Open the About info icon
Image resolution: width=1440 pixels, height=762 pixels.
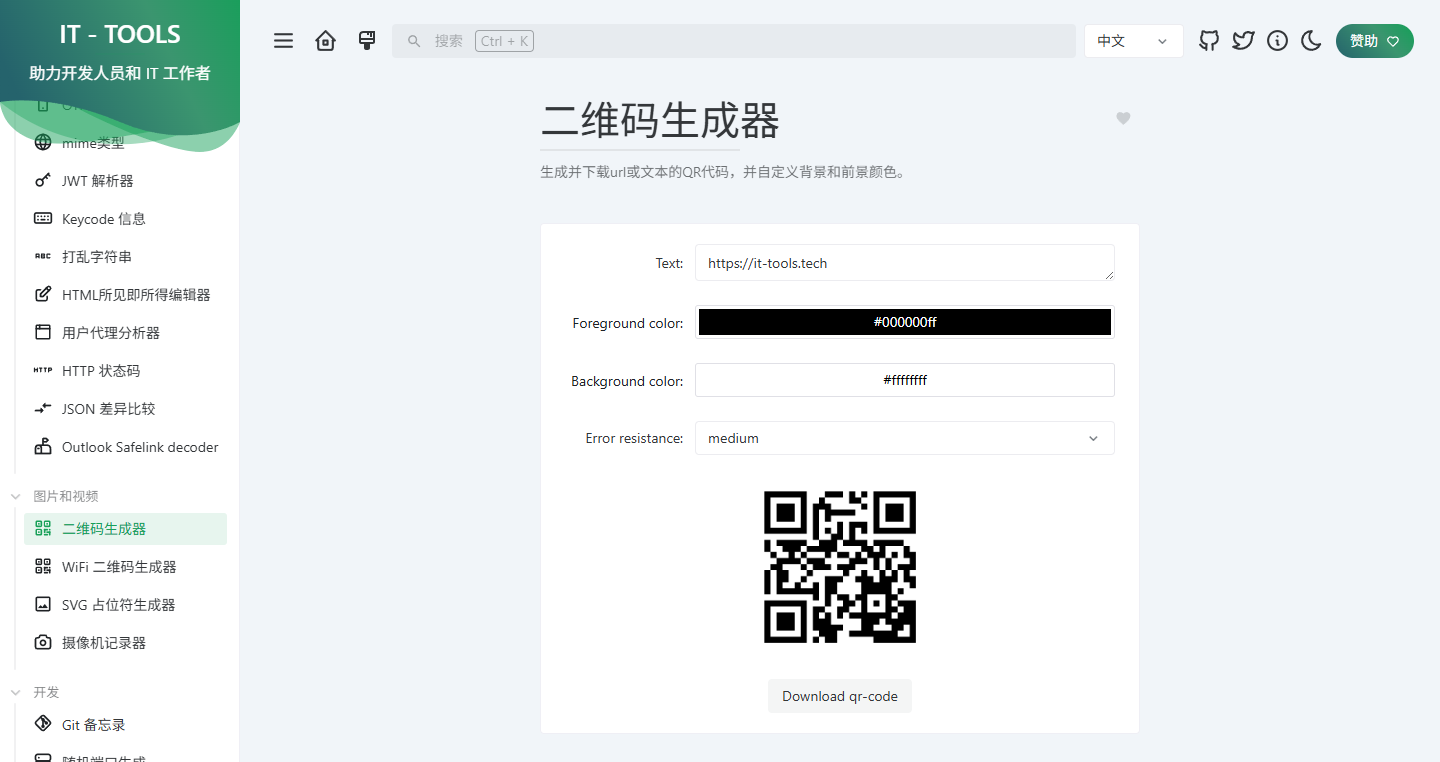1277,41
